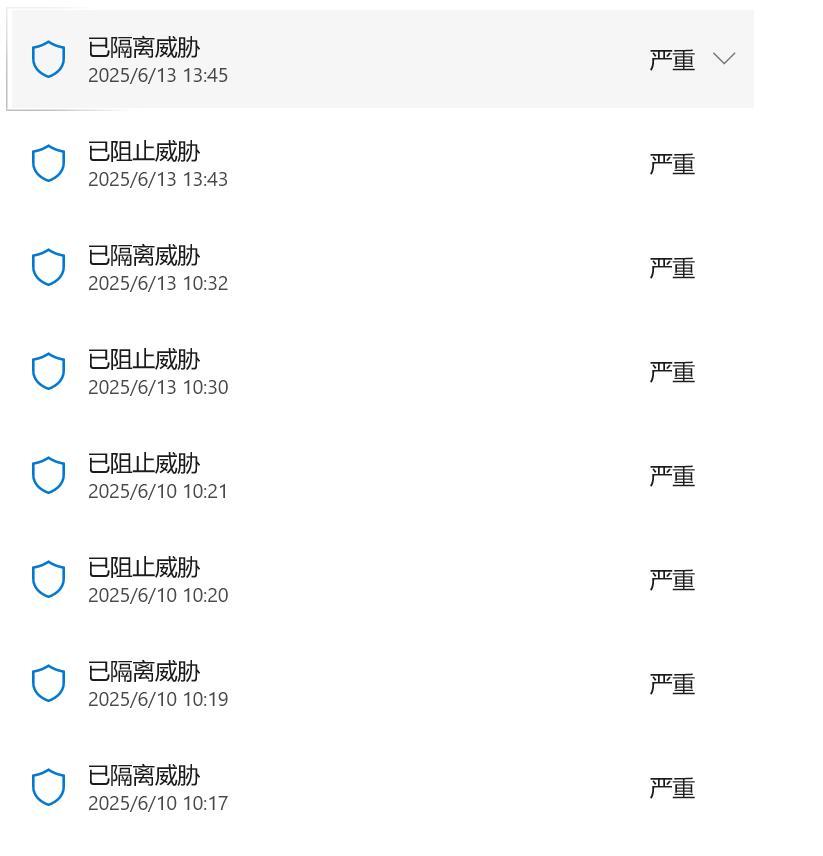Click shield icon beside 2025/6/10 10:17 entry
Screen dimensions: 823x856
click(x=48, y=788)
